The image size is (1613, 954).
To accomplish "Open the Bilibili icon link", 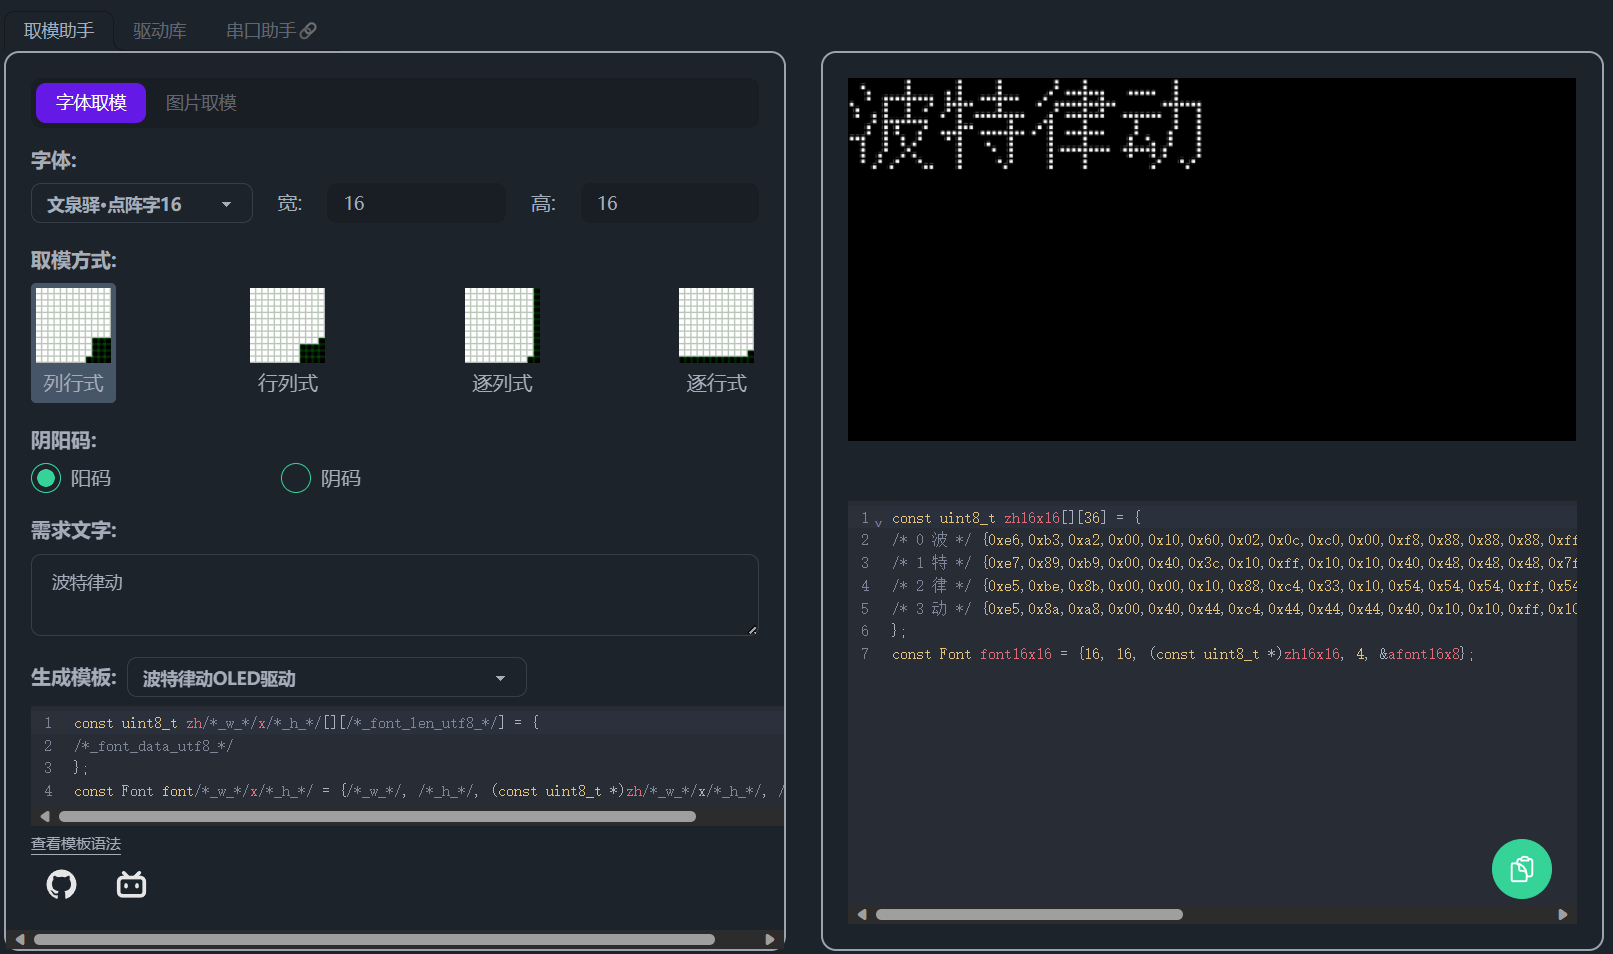I will [131, 884].
